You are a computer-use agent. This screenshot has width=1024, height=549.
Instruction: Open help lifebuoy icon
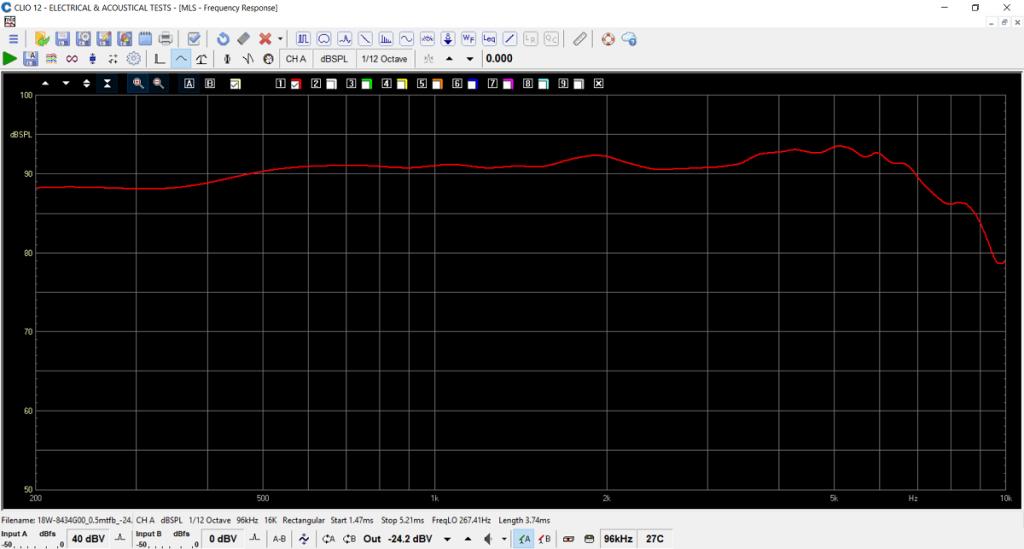(x=608, y=39)
